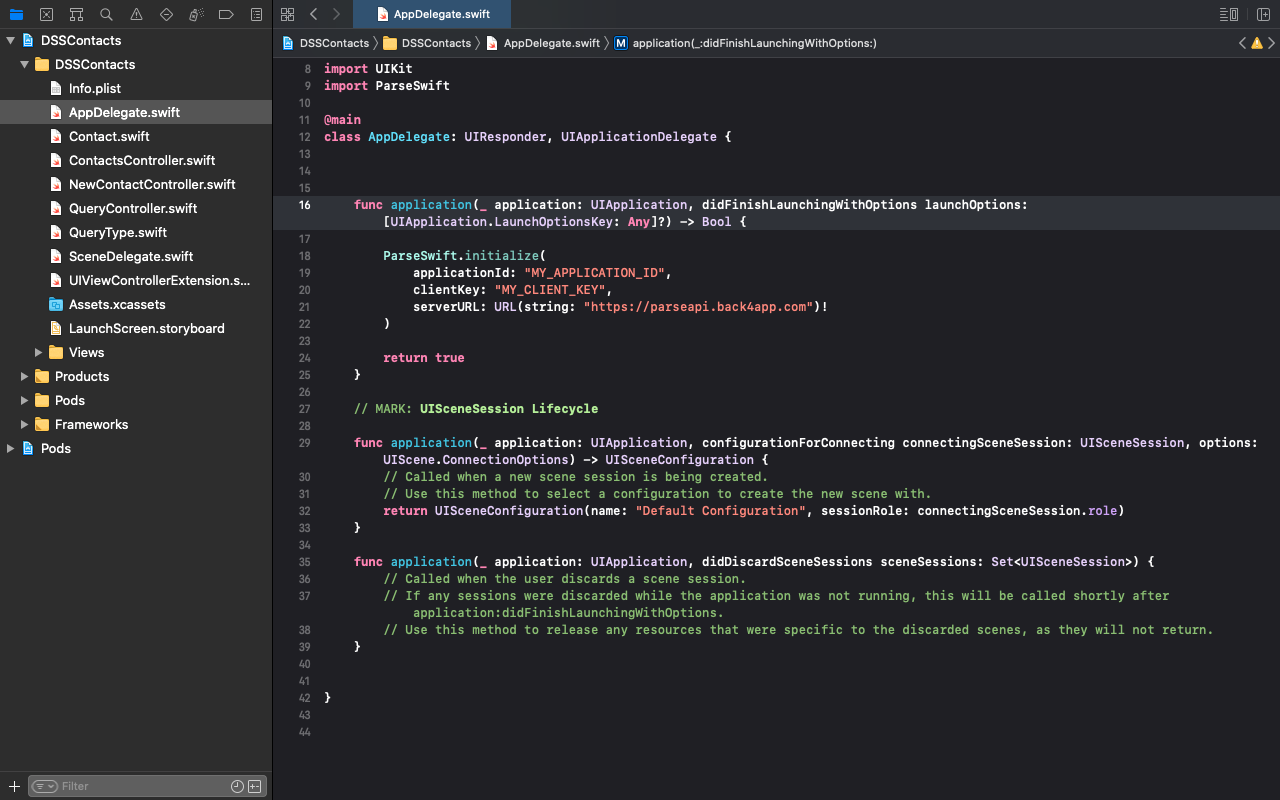
Task: Expand the yellow Pods folder
Action: (x=24, y=400)
